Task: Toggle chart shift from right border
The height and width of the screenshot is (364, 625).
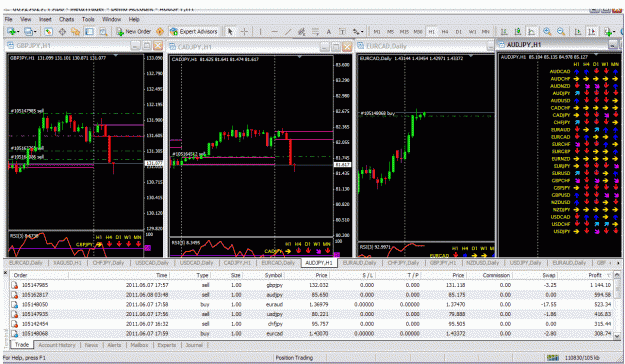Action: click(x=592, y=31)
